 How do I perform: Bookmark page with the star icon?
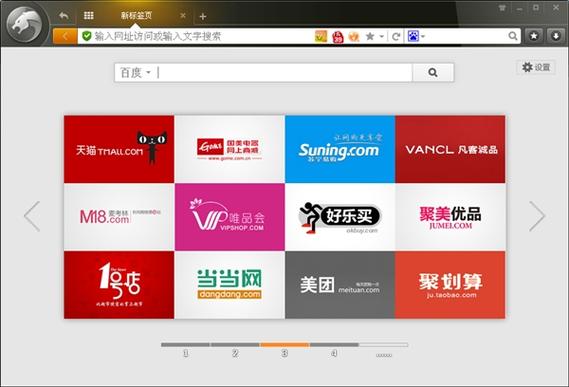[x=370, y=36]
